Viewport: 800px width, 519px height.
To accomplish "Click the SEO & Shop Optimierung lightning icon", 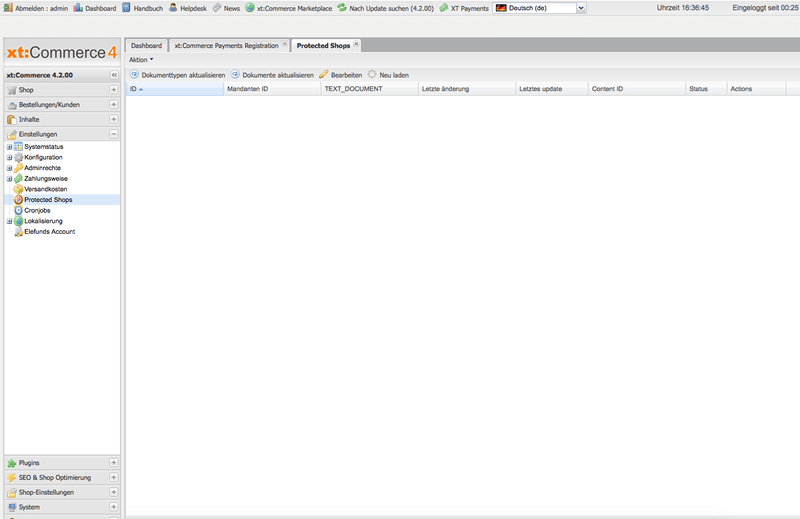I will tap(12, 478).
